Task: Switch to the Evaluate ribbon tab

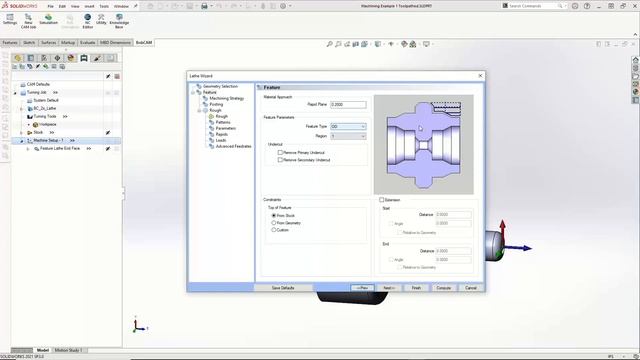Action: point(87,42)
